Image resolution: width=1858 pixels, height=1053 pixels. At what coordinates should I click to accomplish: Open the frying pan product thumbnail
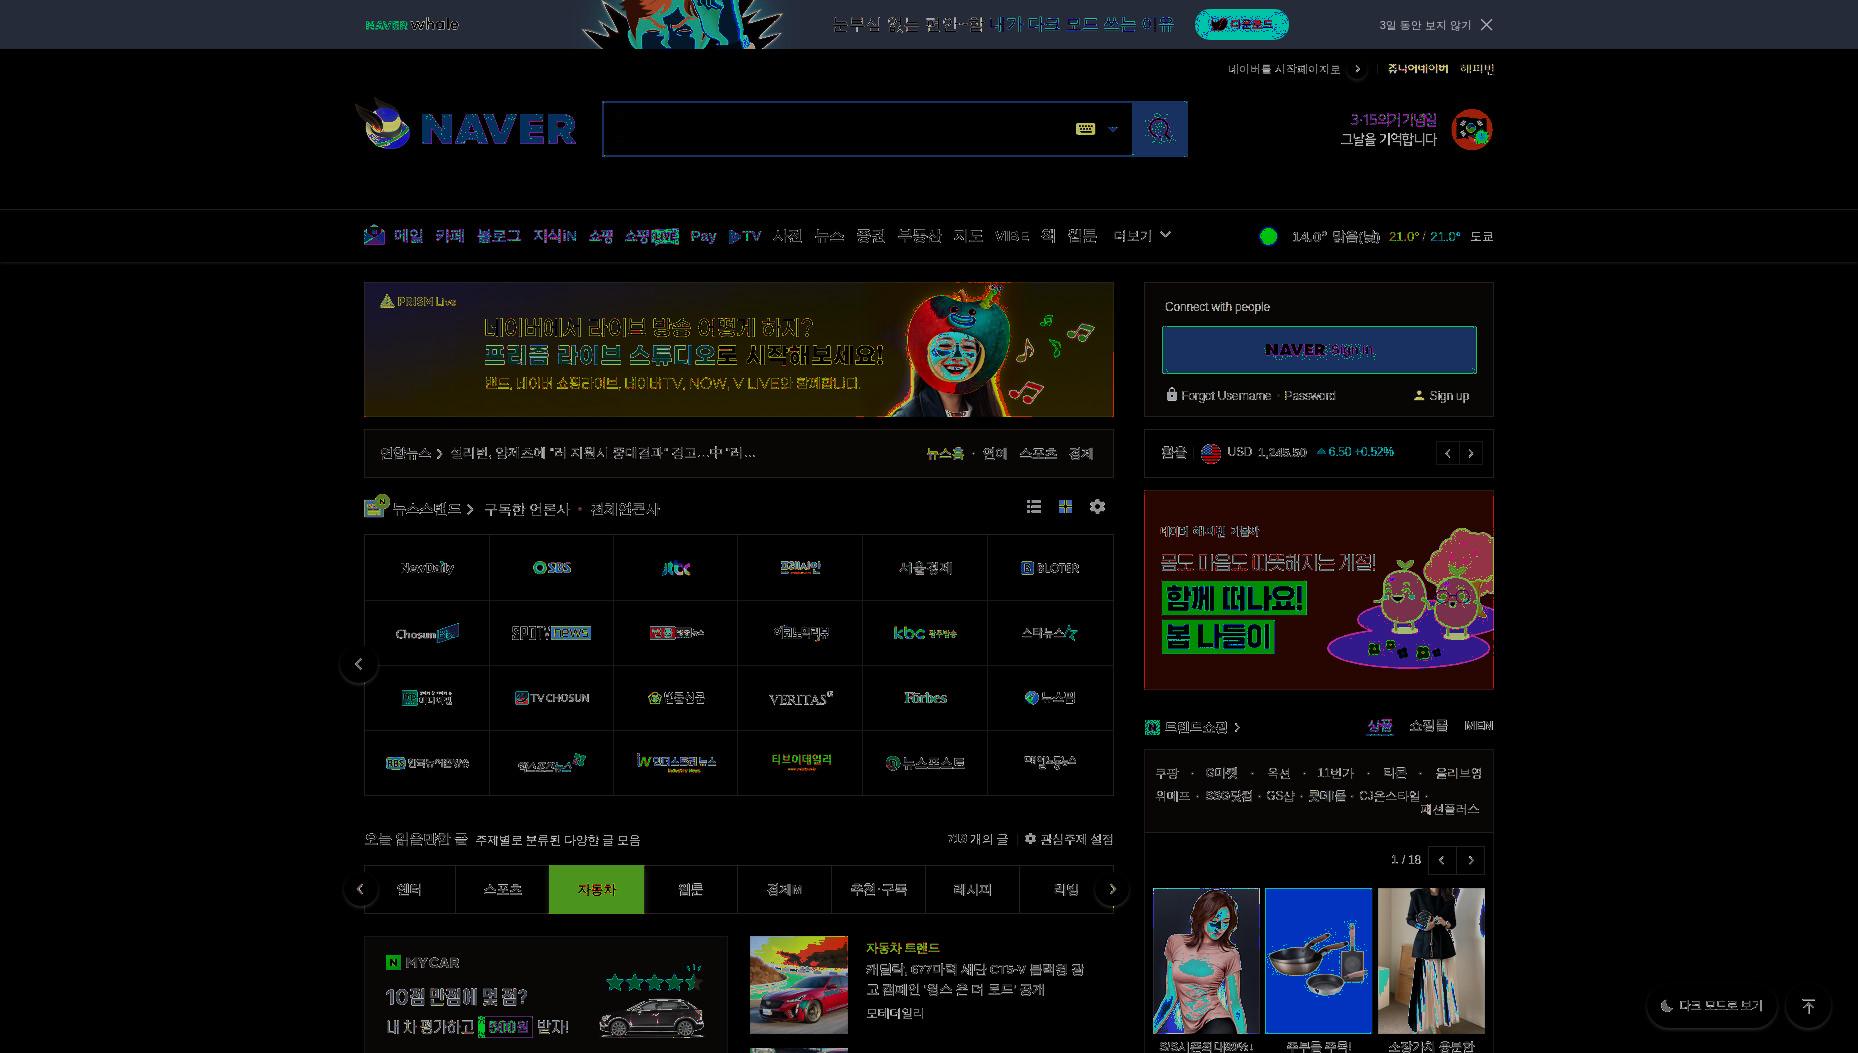[1318, 961]
